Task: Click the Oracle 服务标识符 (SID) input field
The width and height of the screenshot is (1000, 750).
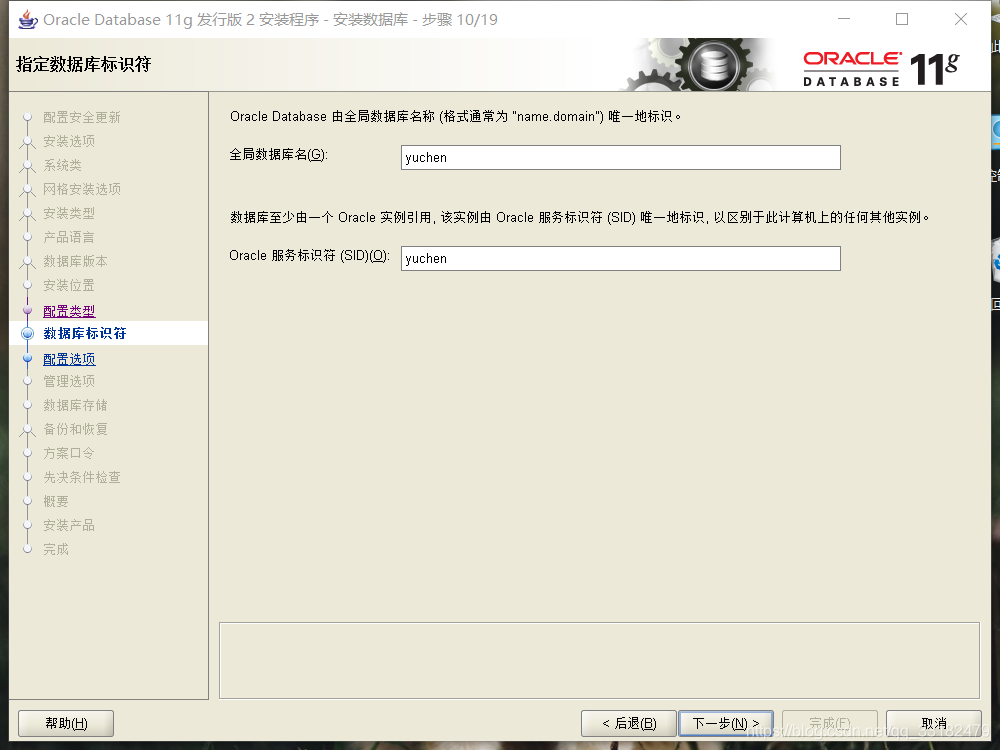Action: (621, 258)
